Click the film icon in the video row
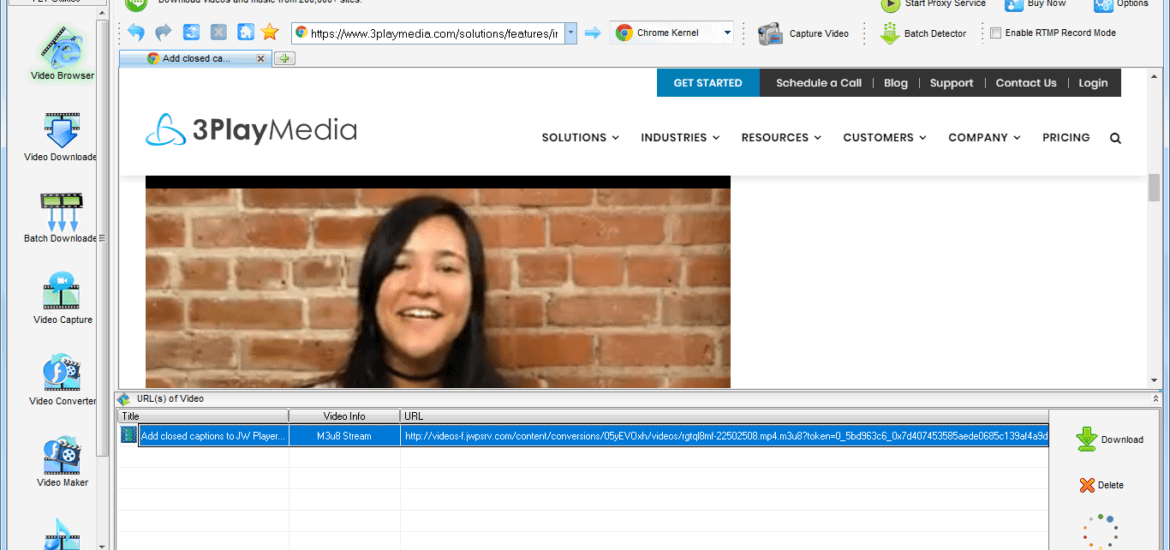 coord(128,435)
